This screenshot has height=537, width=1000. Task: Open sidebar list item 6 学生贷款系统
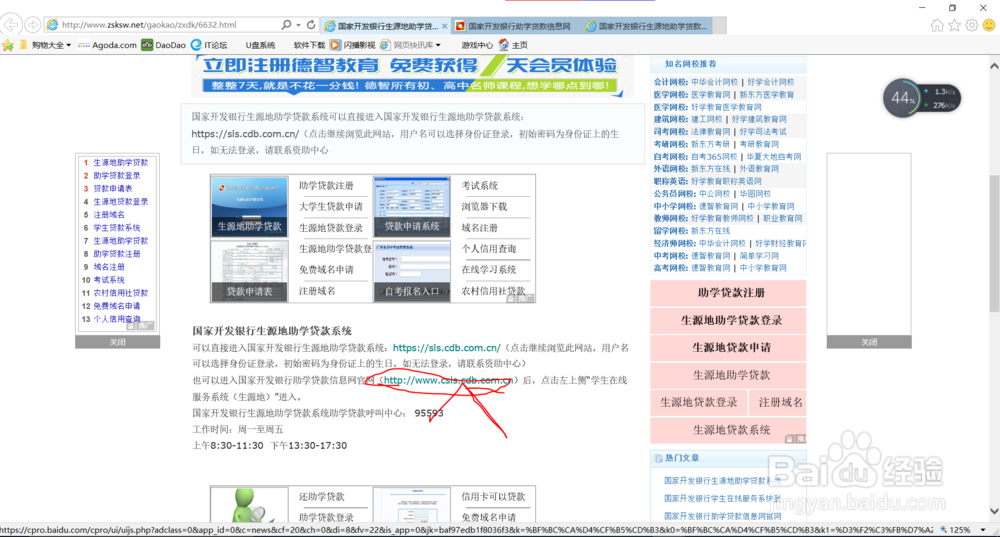tap(117, 228)
